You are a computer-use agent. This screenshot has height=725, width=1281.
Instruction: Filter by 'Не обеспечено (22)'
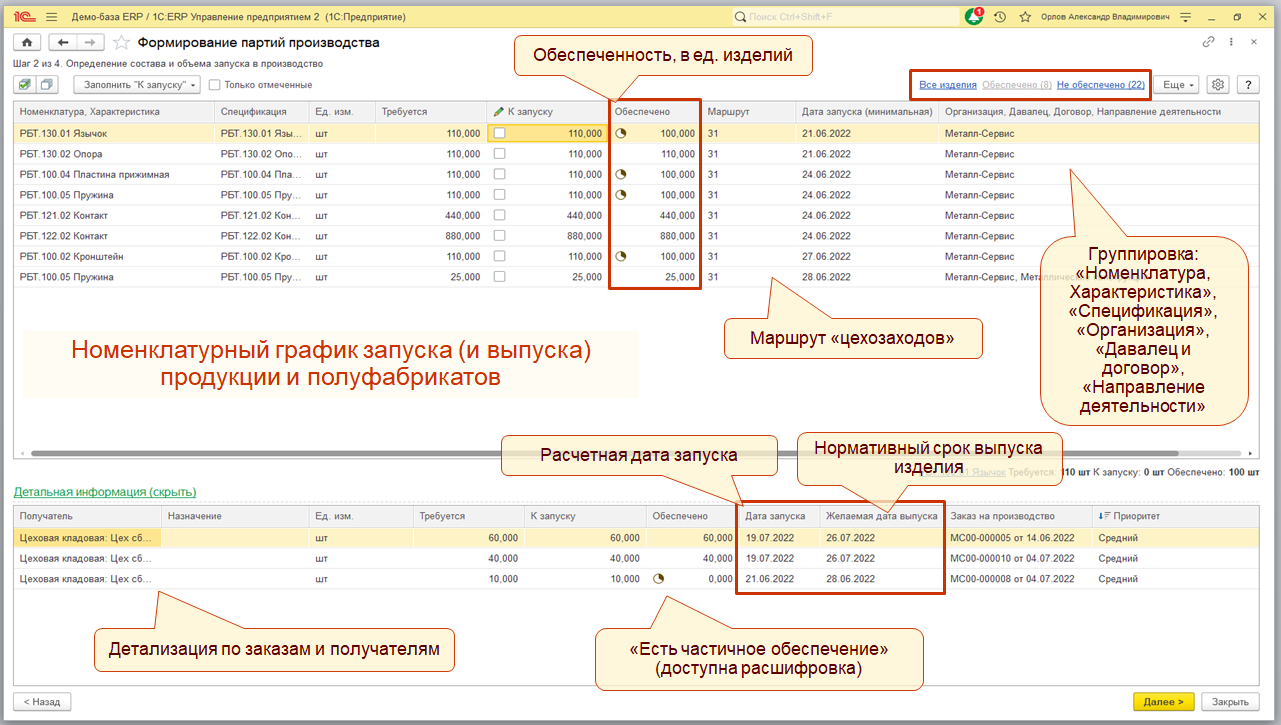click(1100, 86)
